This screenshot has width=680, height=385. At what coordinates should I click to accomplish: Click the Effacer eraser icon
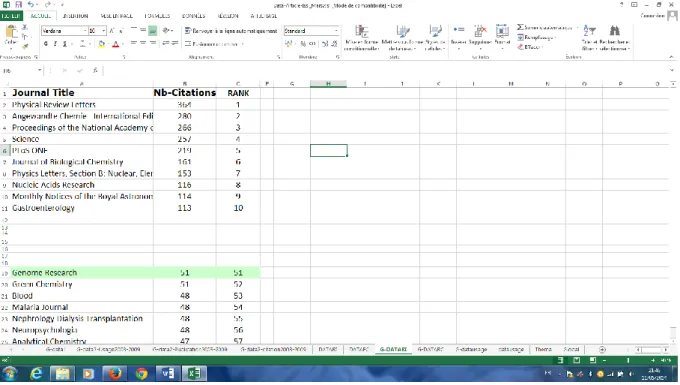coord(520,47)
